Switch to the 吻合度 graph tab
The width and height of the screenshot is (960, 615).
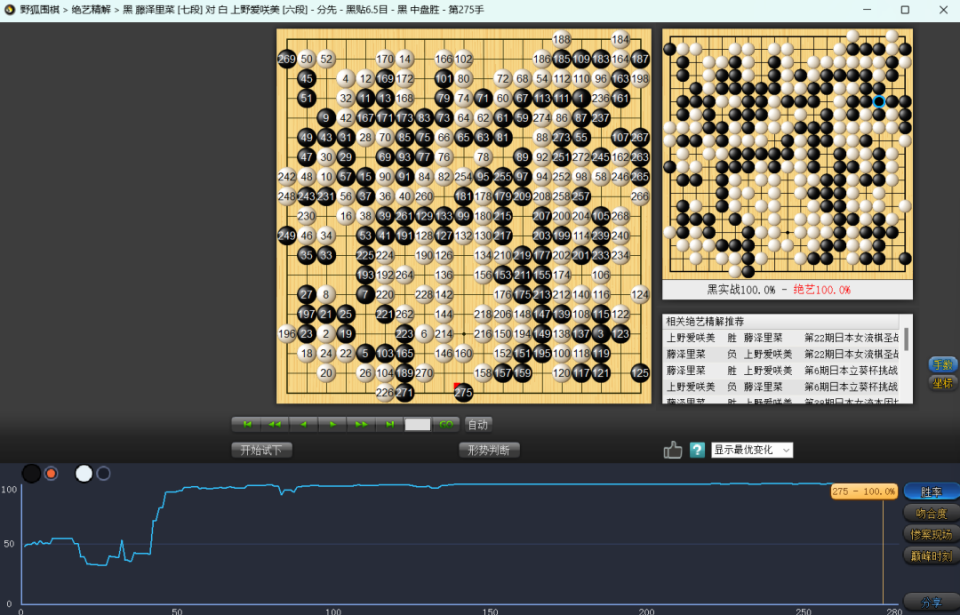point(931,513)
